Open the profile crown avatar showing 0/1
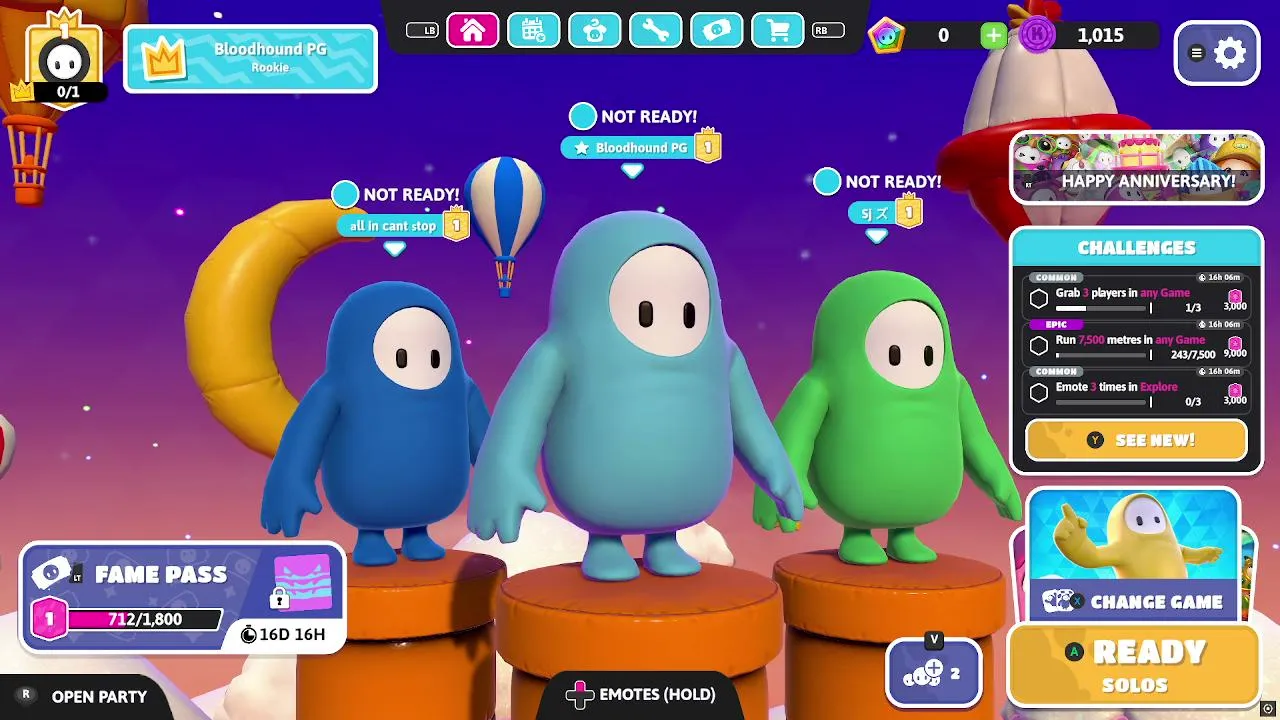The height and width of the screenshot is (720, 1280). (65, 60)
